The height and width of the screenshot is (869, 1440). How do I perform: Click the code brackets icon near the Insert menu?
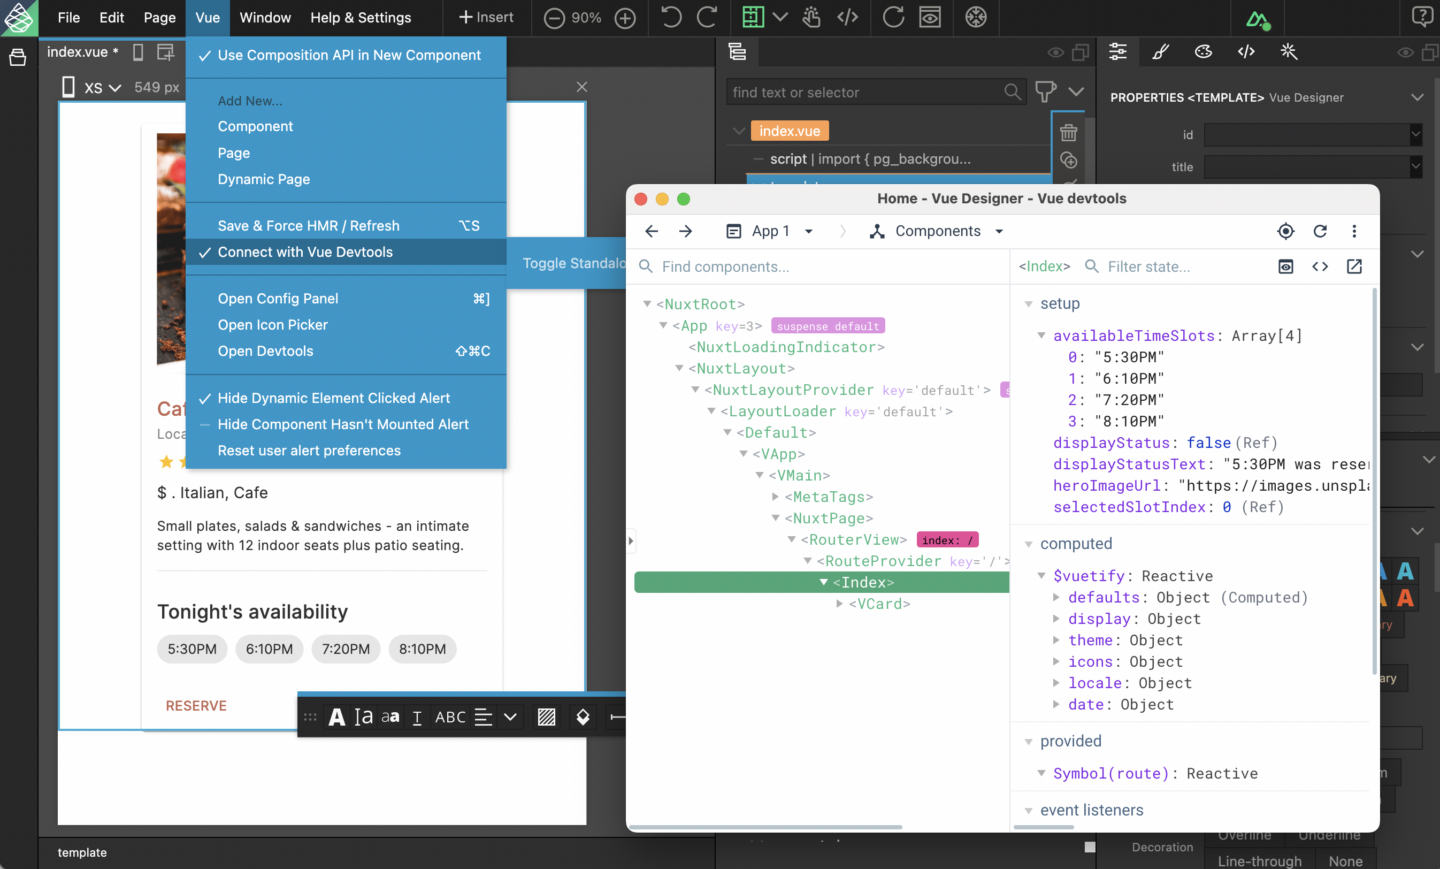pos(846,17)
